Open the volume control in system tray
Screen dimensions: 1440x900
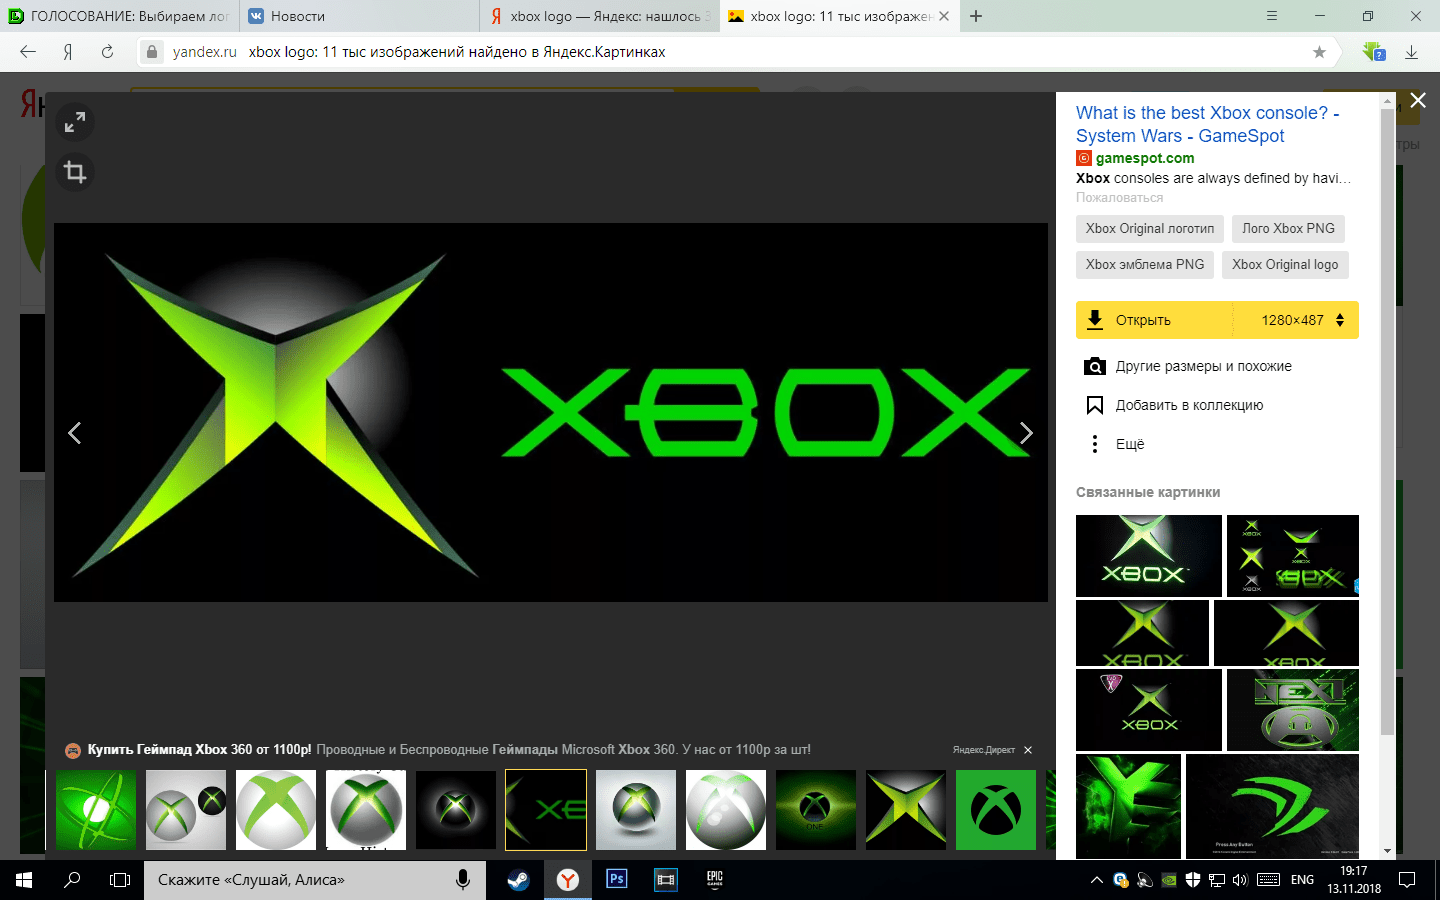tap(1241, 880)
